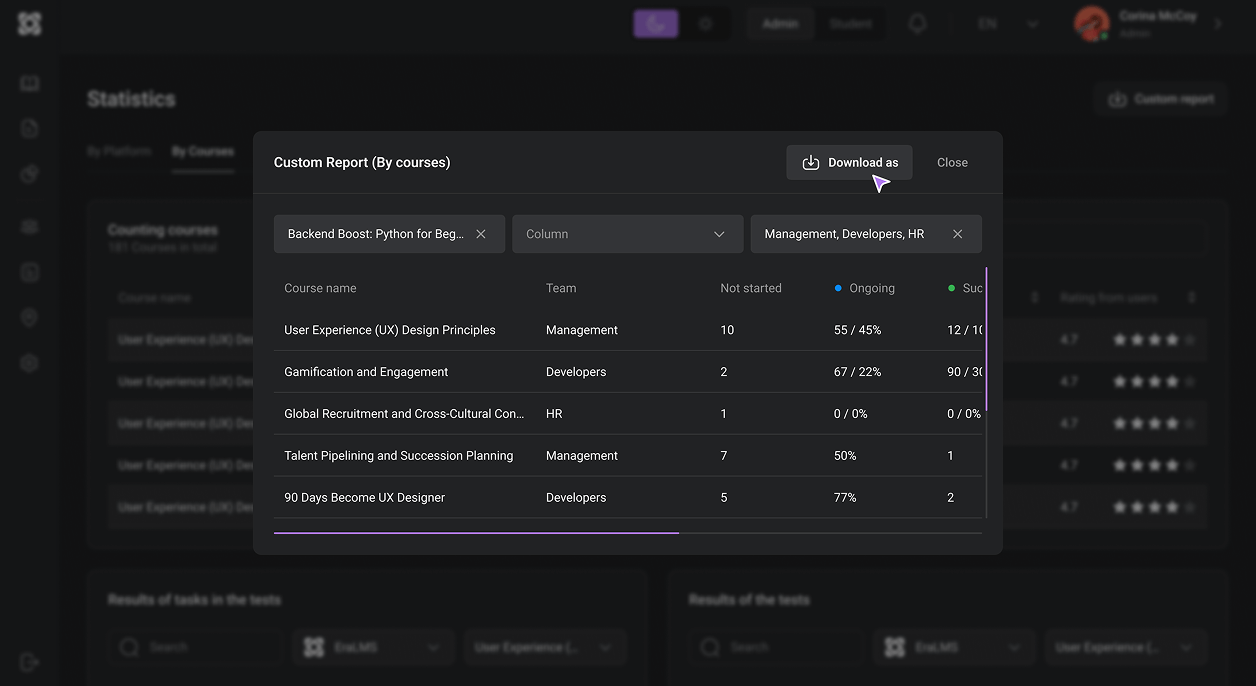Screen dimensions: 1256x686
Task: Select the Admin role
Action: (780, 23)
